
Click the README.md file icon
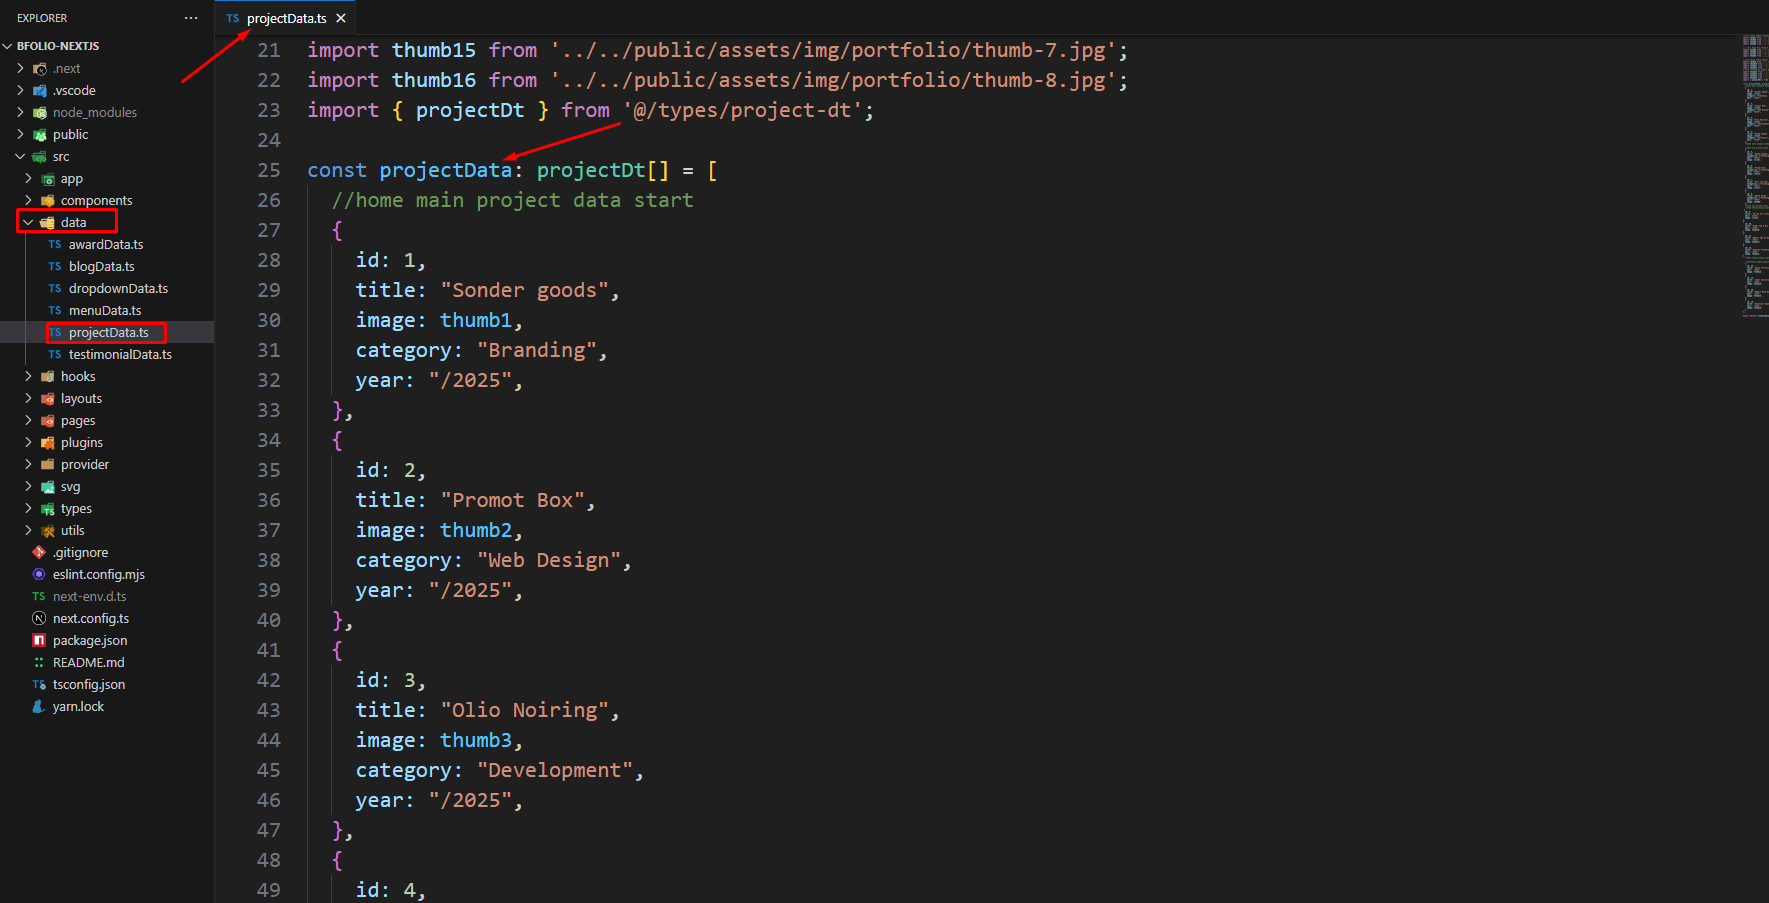tap(39, 663)
